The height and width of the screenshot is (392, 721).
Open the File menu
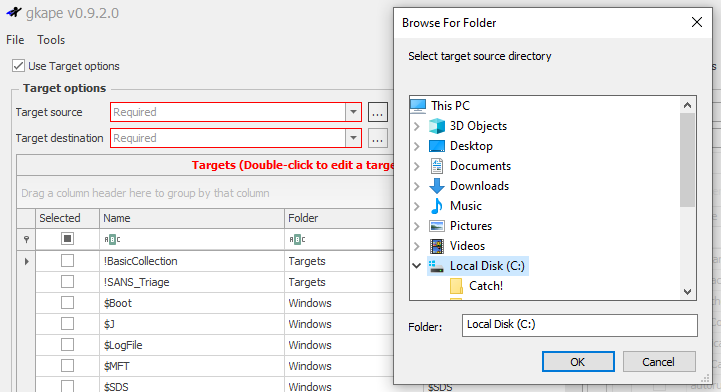click(15, 40)
